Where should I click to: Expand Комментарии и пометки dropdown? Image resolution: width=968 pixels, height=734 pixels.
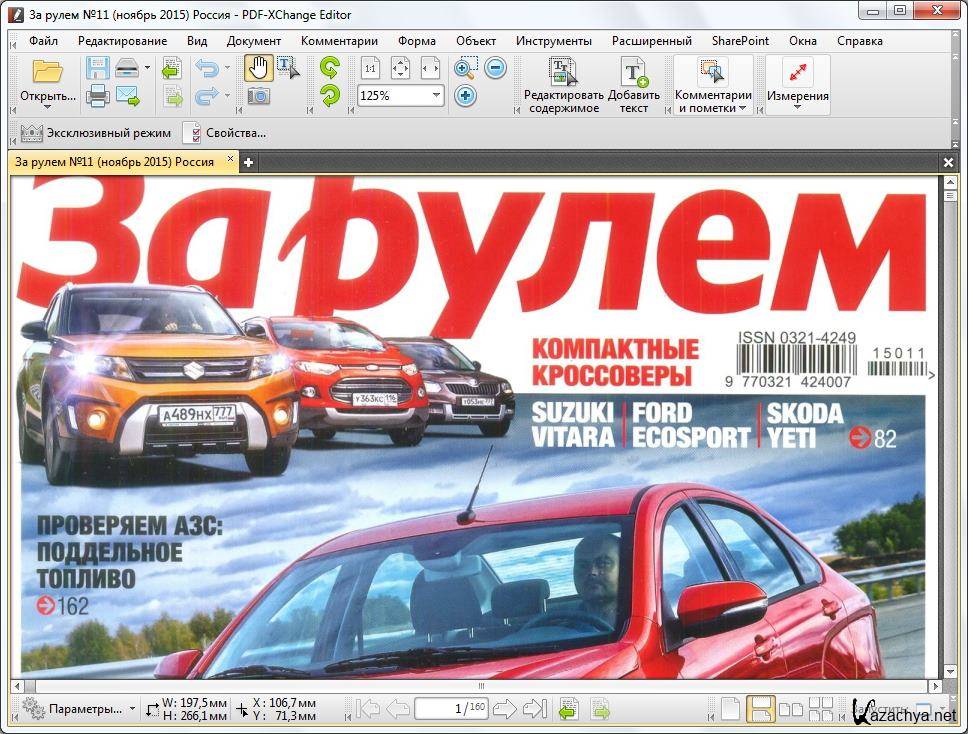713,108
